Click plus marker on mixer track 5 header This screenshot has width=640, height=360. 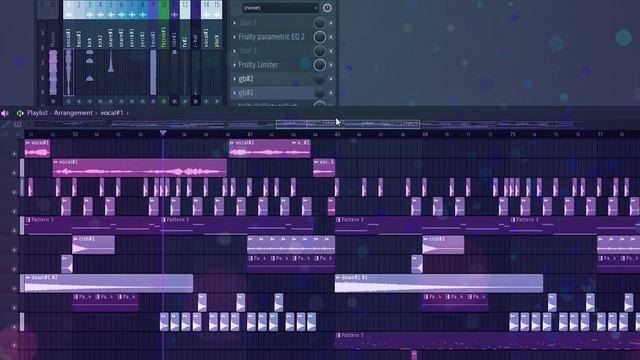point(111,15)
